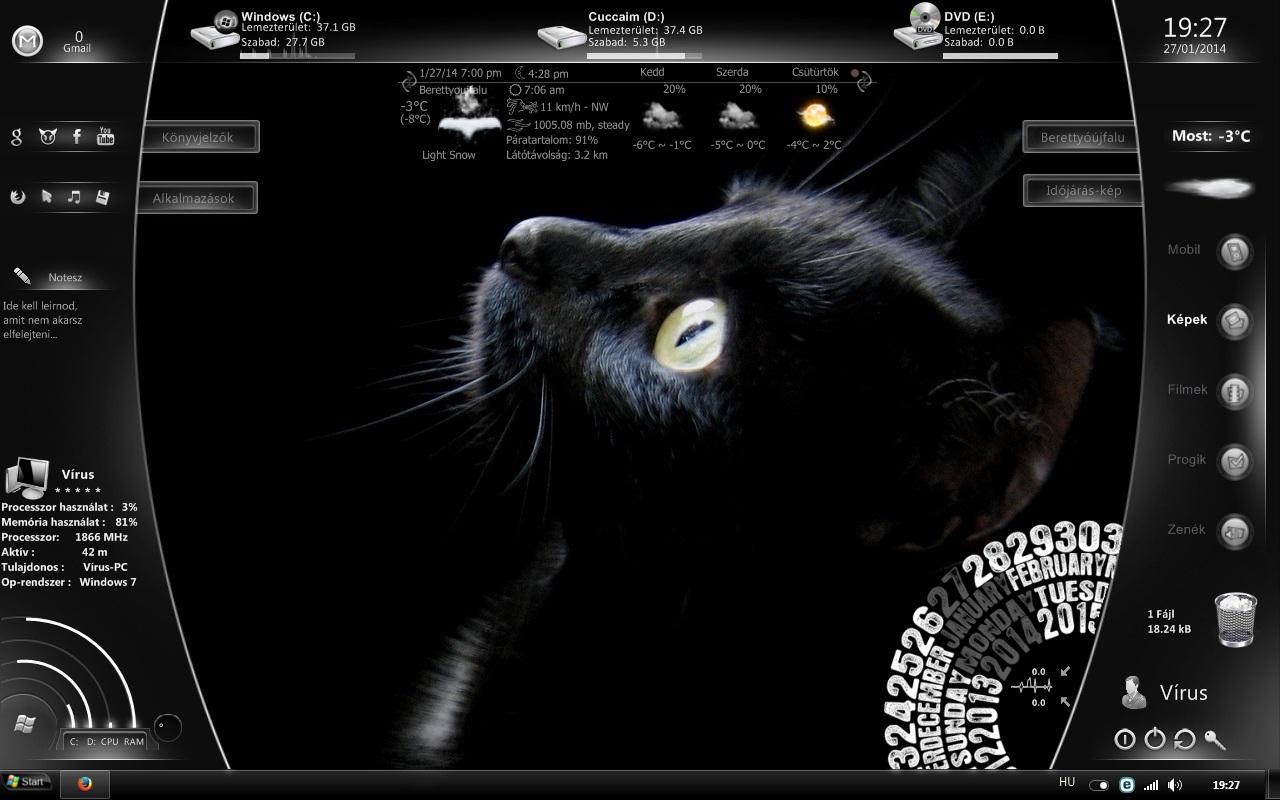
Task: Click the taskbar clock showing 19:27
Action: [1226, 785]
